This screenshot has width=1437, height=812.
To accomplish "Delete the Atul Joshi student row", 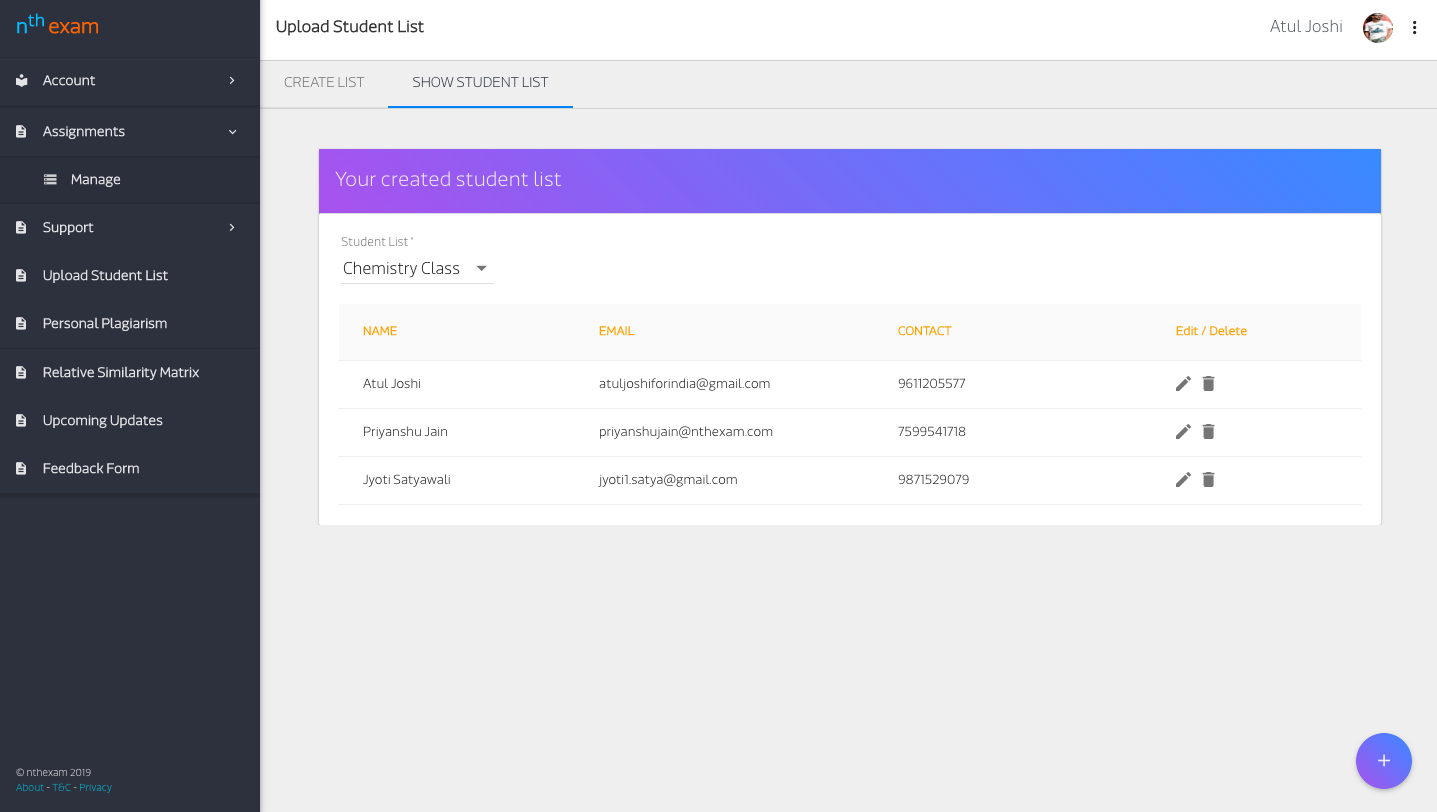I will tap(1208, 384).
